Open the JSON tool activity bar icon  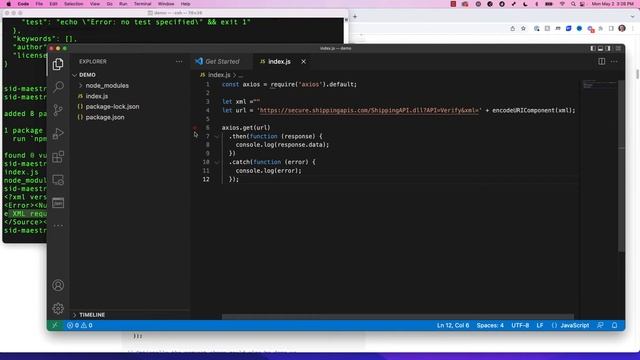coord(58,203)
